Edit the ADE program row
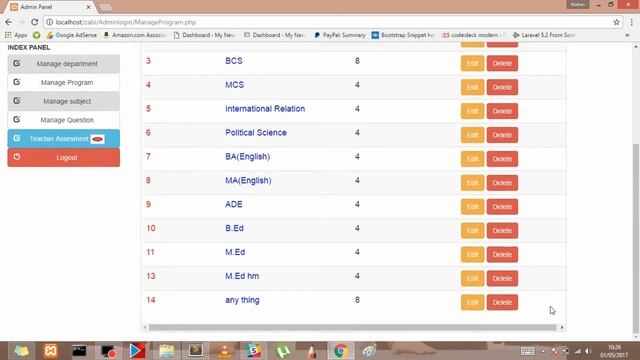 (472, 207)
